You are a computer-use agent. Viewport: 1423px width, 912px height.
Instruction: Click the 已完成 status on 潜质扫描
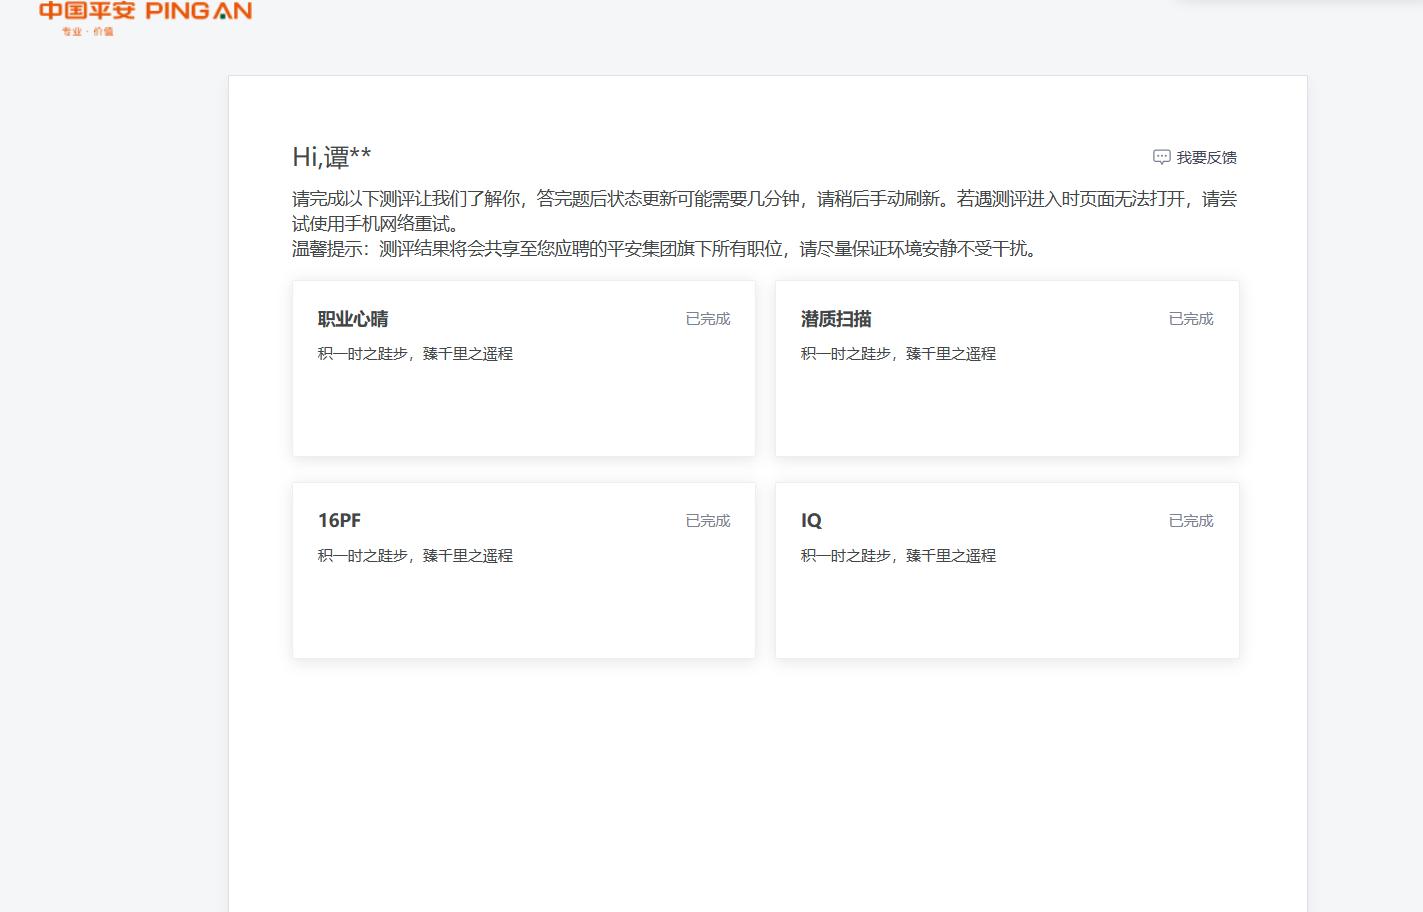pyautogui.click(x=1190, y=318)
